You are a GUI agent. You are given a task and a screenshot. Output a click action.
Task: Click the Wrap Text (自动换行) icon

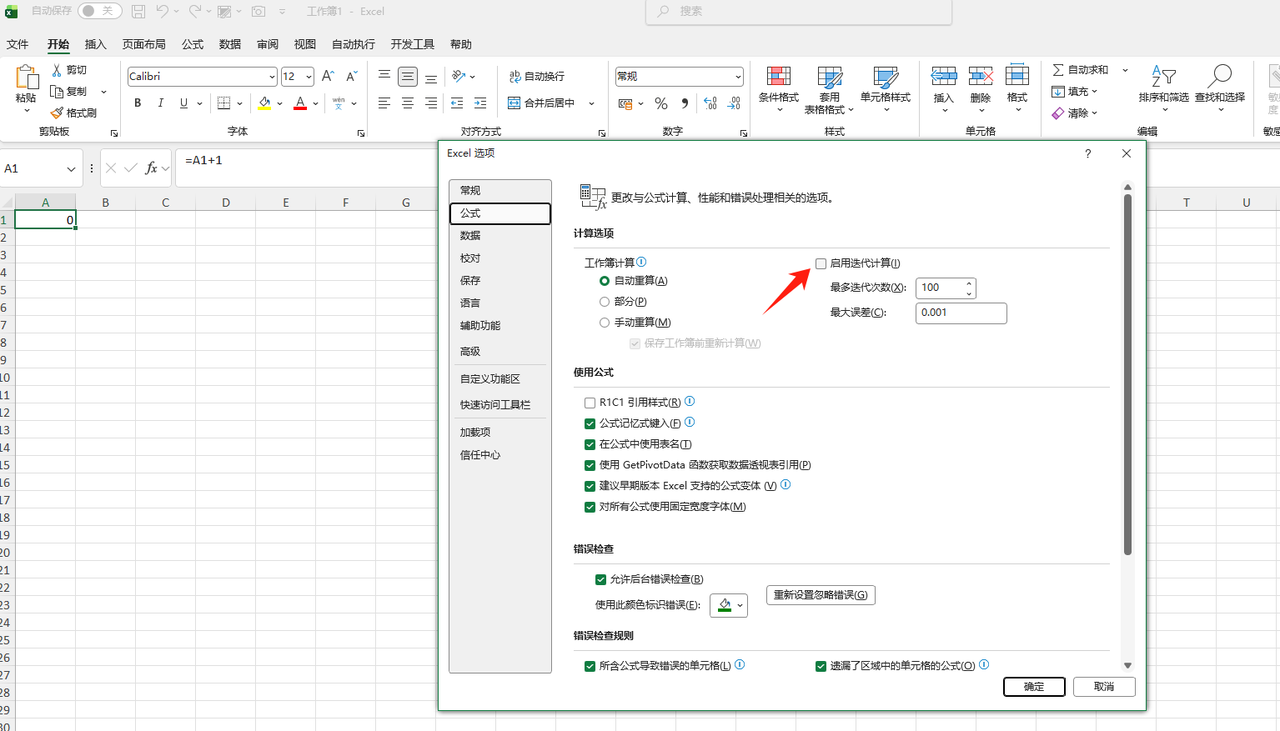[514, 76]
